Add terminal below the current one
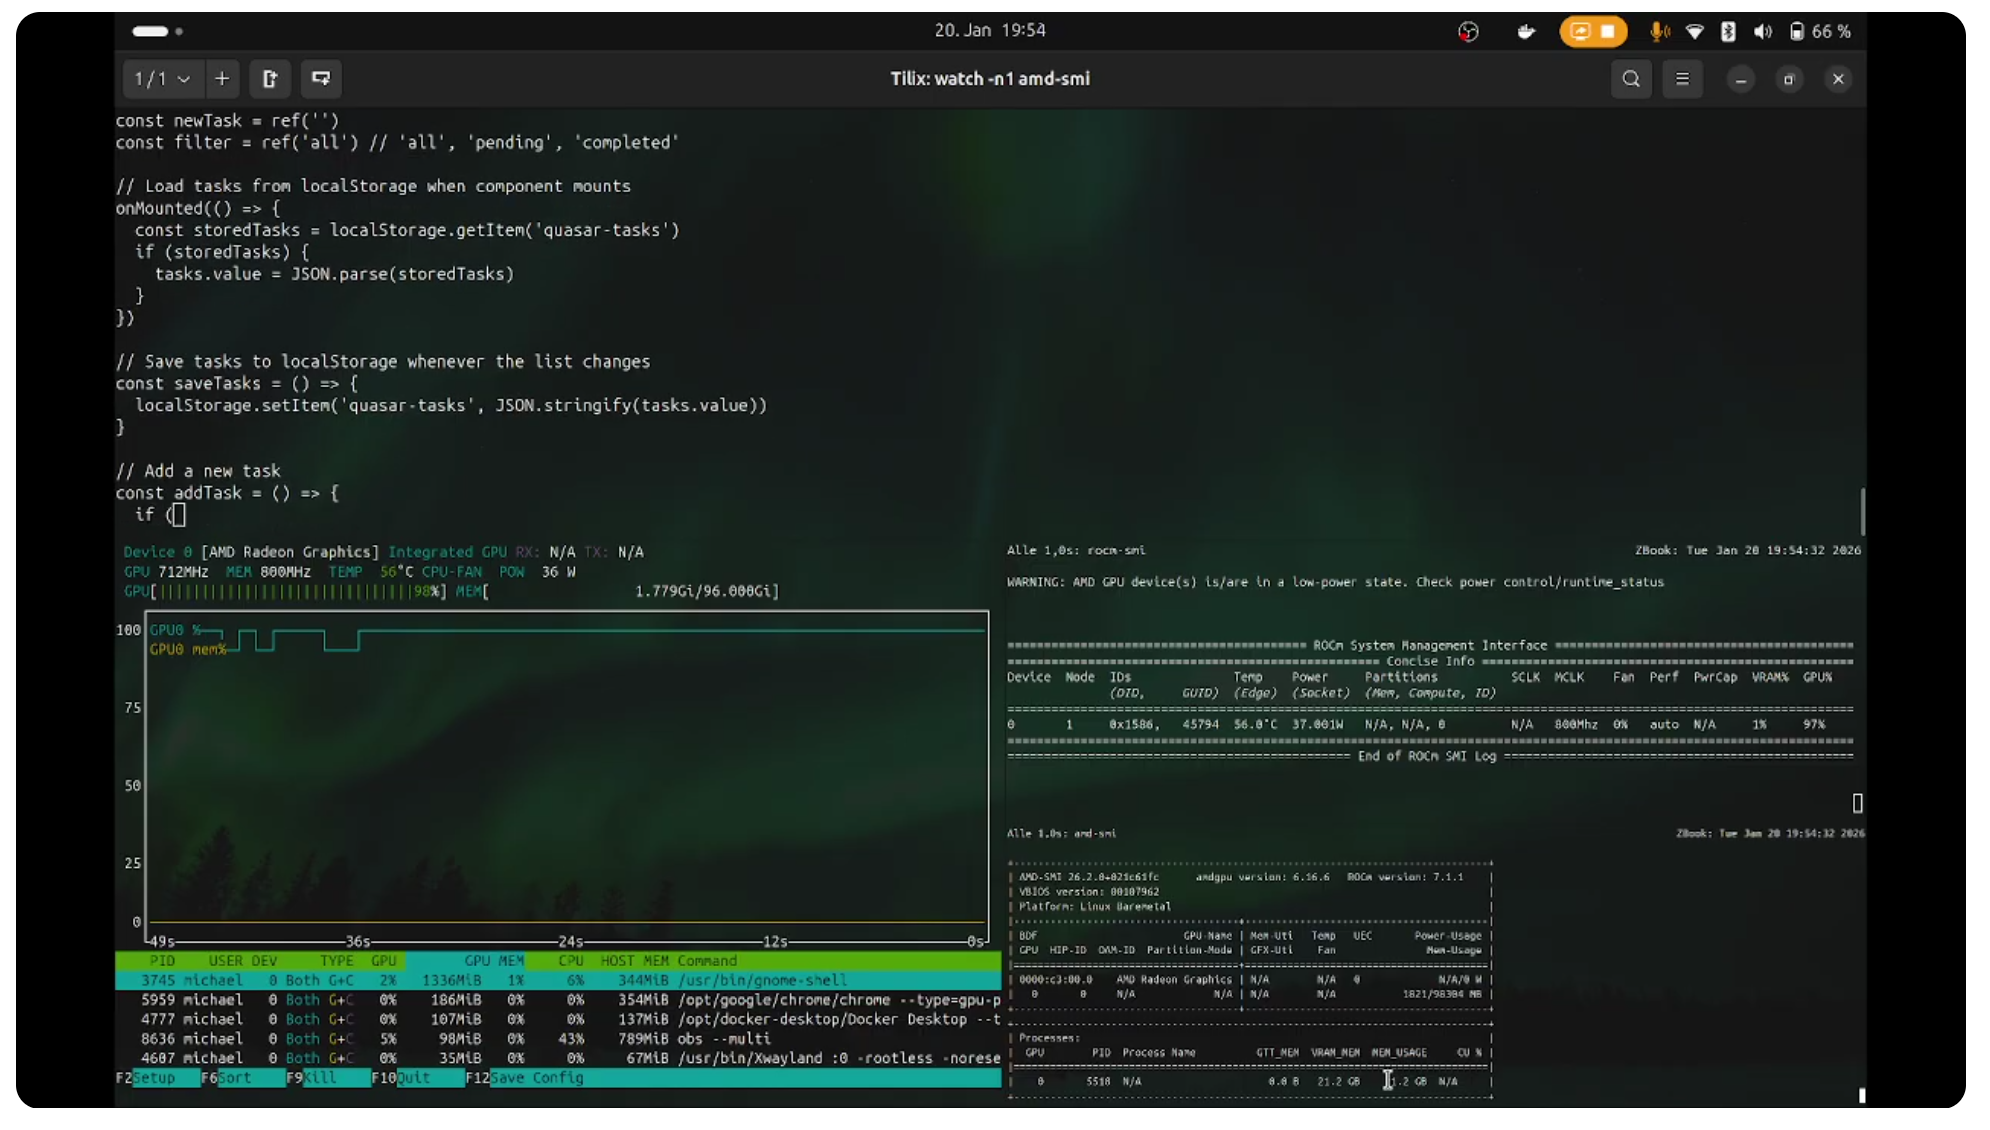The image size is (1990, 1130). 320,78
